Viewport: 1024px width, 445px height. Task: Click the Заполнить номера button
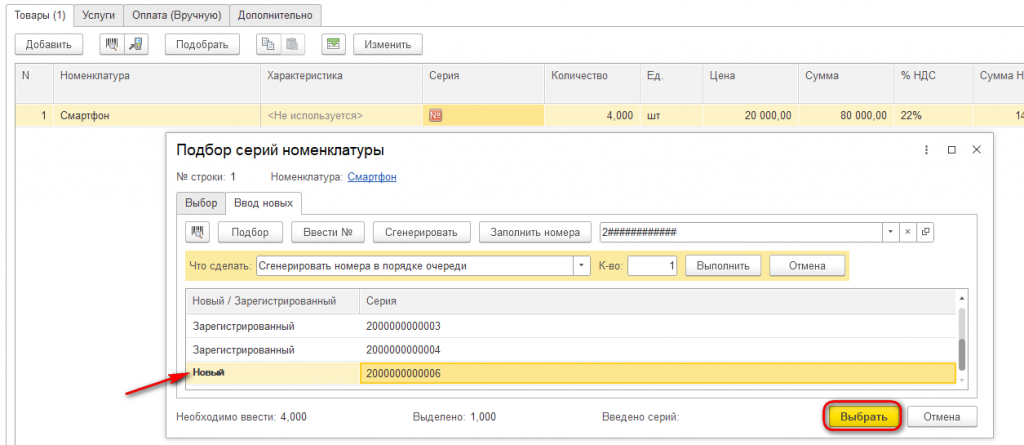(x=535, y=232)
